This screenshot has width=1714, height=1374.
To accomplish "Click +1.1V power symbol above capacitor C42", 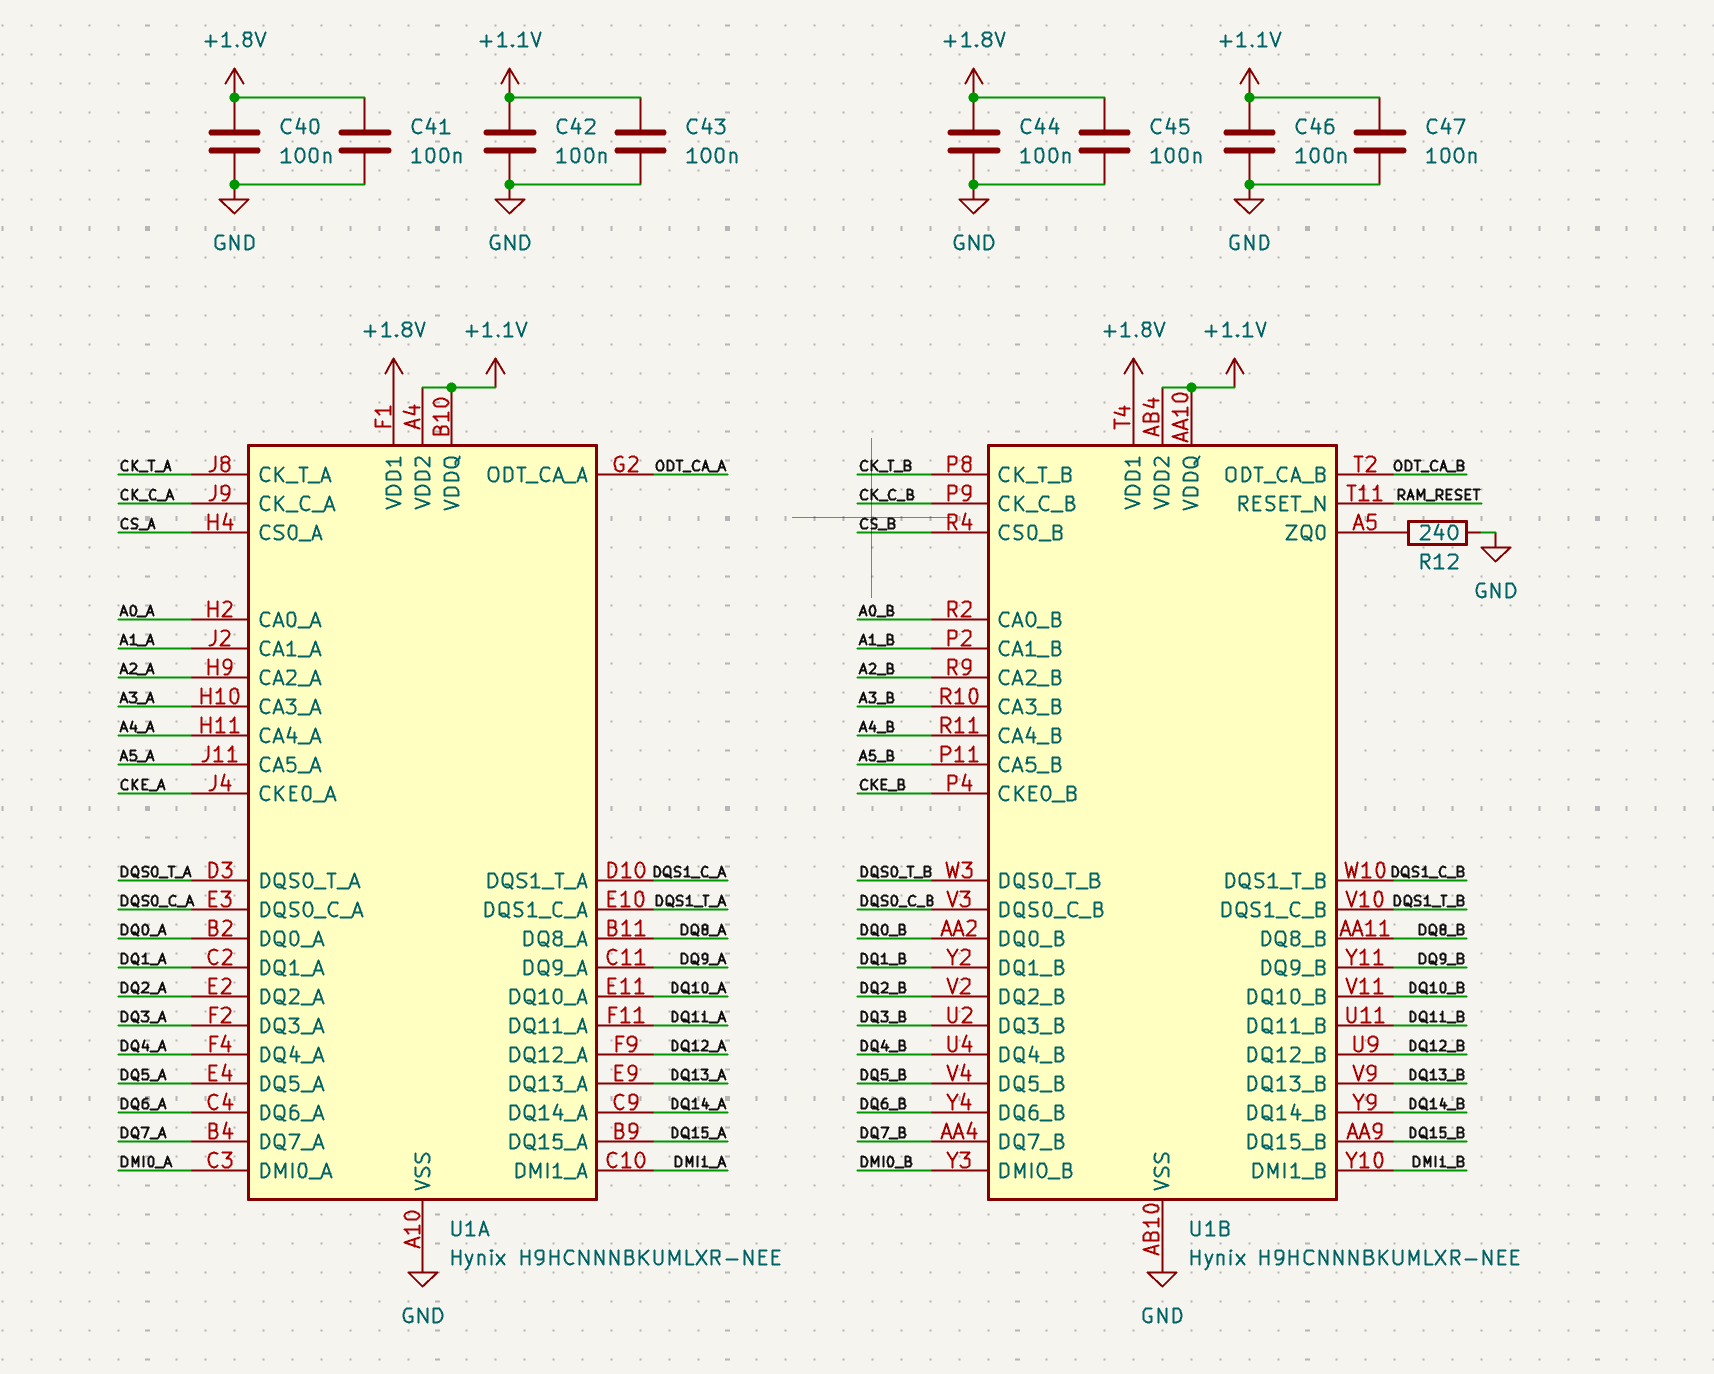I will [510, 77].
